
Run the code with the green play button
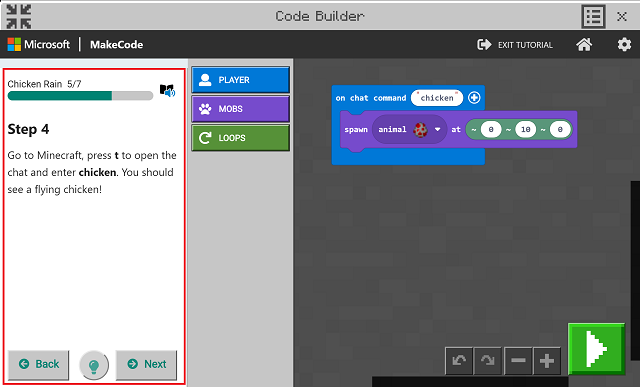[596, 349]
